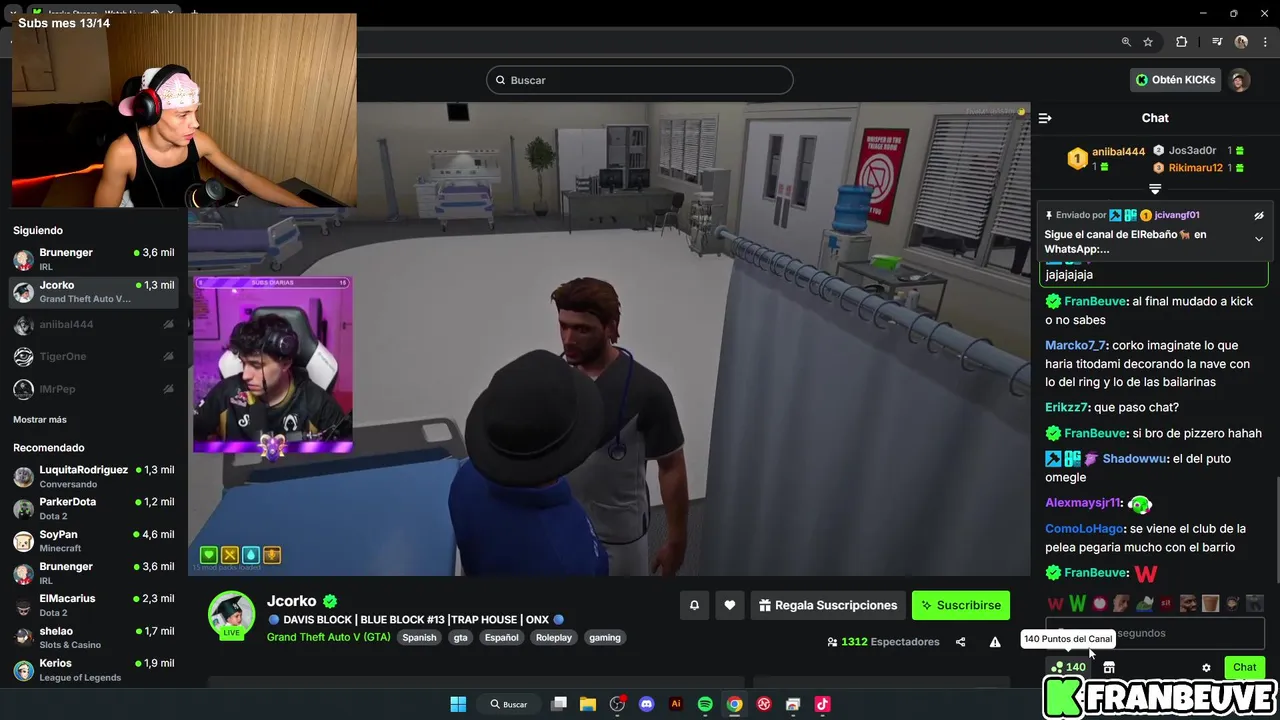Screen dimensions: 1280x720
Task: Click Erikzz7 username in chat
Action: pyautogui.click(x=1066, y=407)
